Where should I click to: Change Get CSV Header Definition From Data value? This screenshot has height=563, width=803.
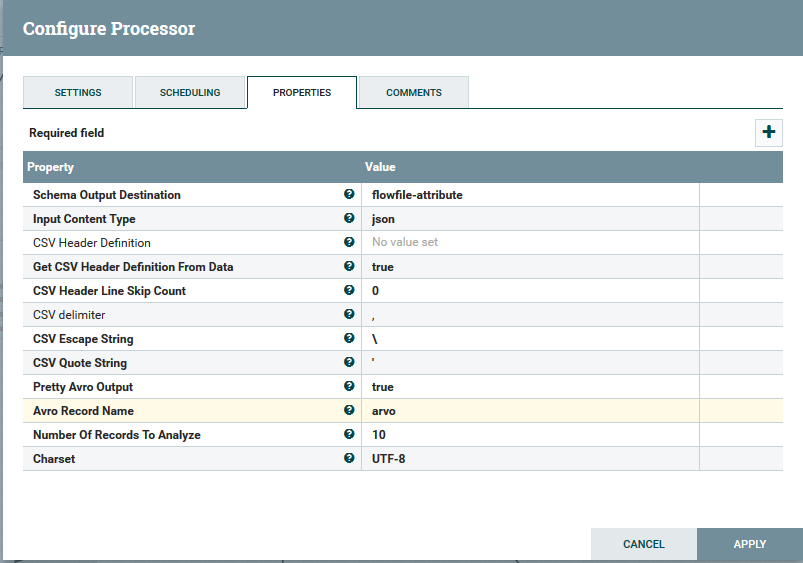point(530,267)
